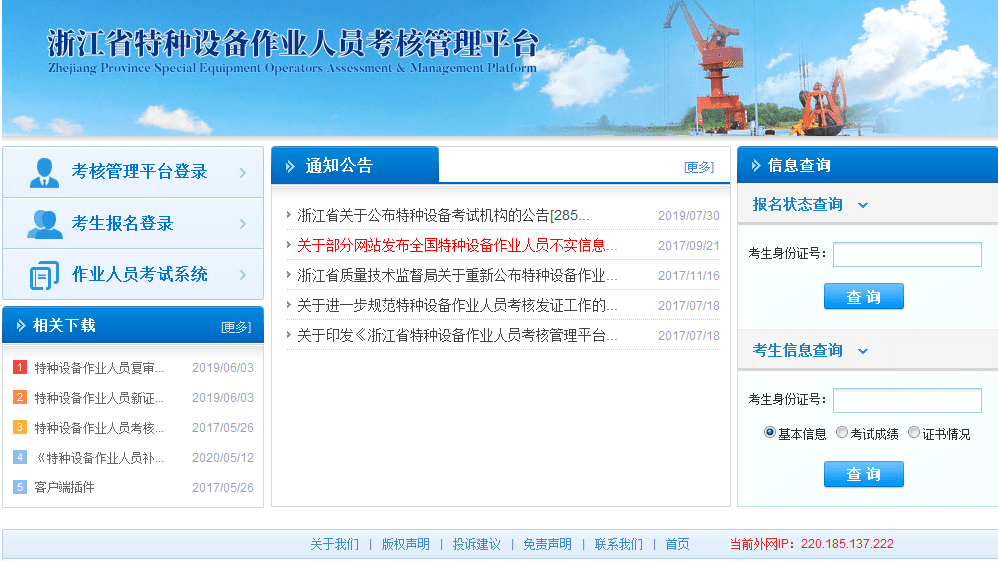Select the 基本信息 radio button

pos(770,433)
